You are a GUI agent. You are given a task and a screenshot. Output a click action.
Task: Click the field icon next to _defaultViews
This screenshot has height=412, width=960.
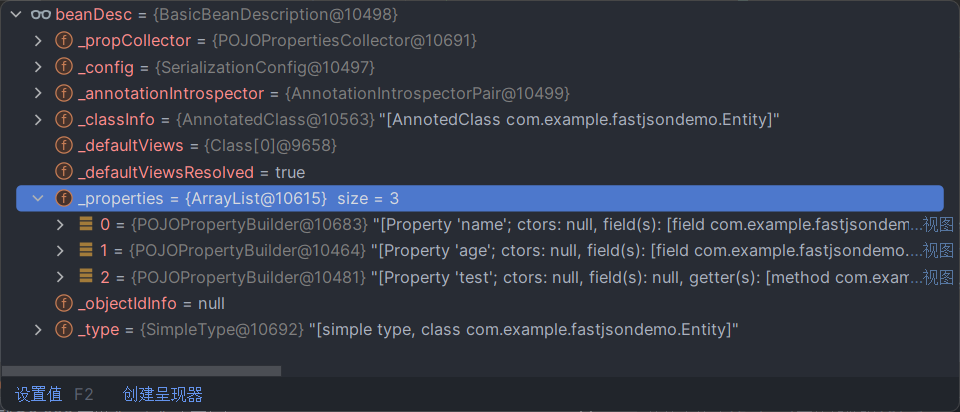point(64,146)
